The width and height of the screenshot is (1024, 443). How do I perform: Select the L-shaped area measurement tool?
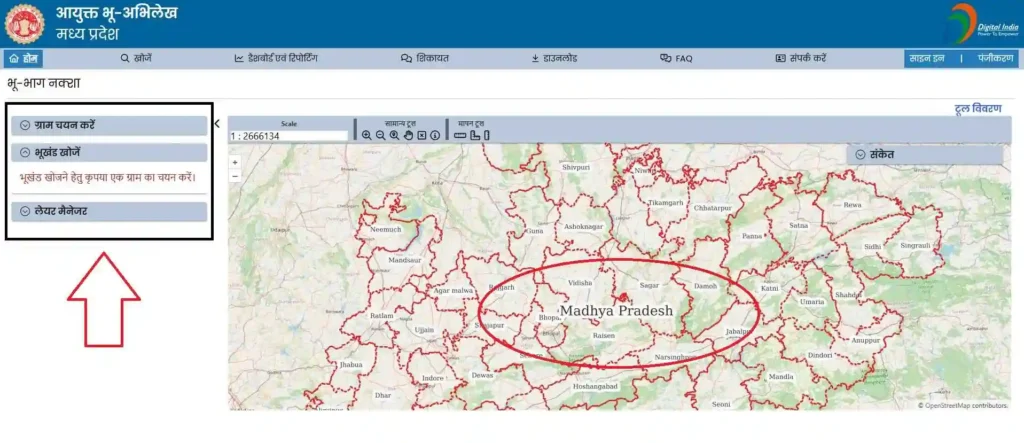tap(475, 135)
